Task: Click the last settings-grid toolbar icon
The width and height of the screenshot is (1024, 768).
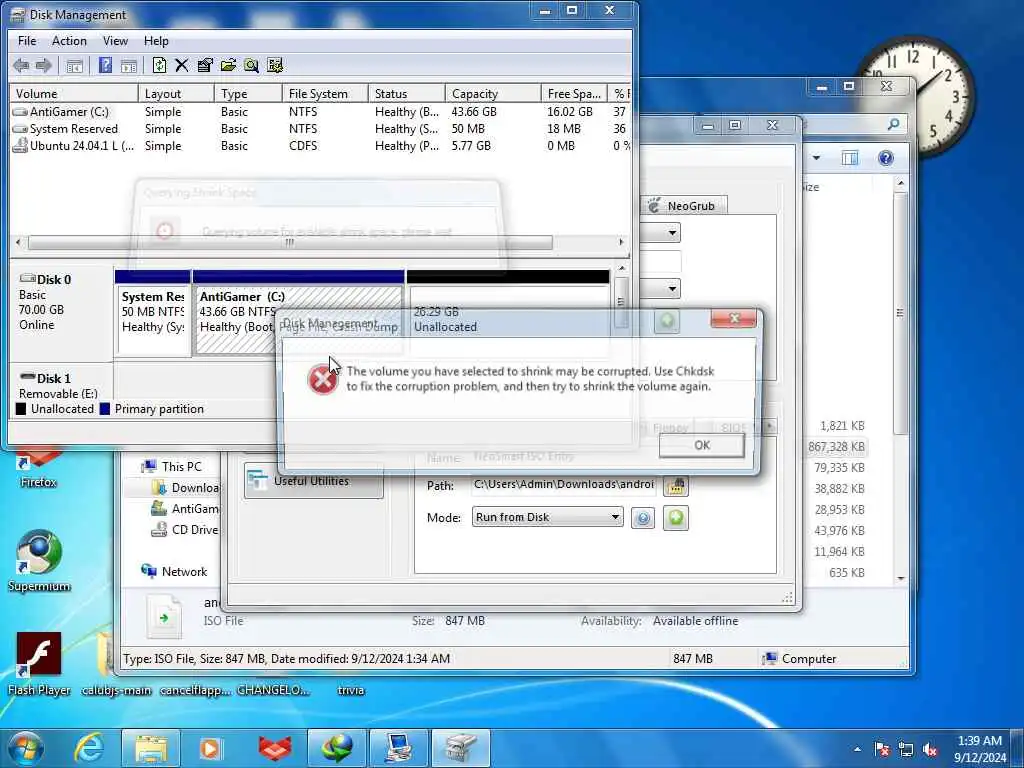Action: click(x=275, y=65)
